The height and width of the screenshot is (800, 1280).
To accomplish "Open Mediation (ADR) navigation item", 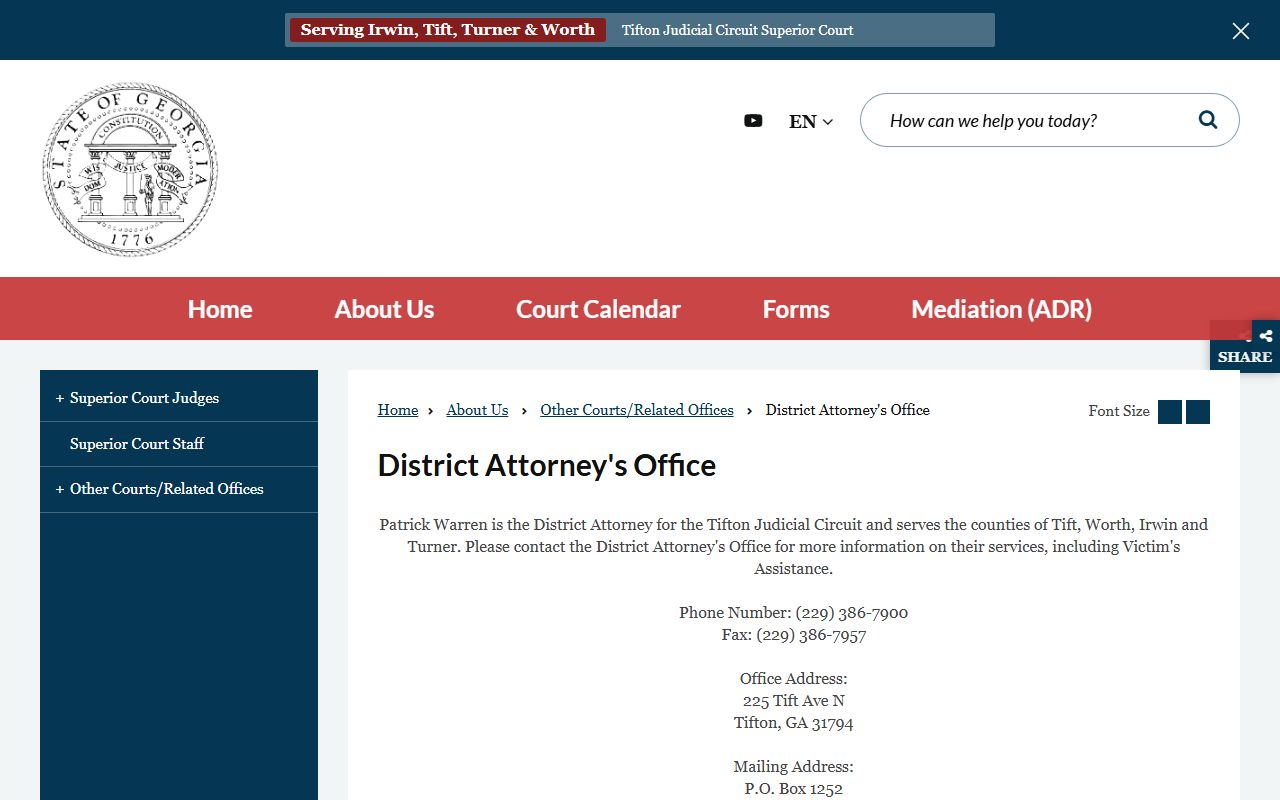I will [x=1001, y=309].
